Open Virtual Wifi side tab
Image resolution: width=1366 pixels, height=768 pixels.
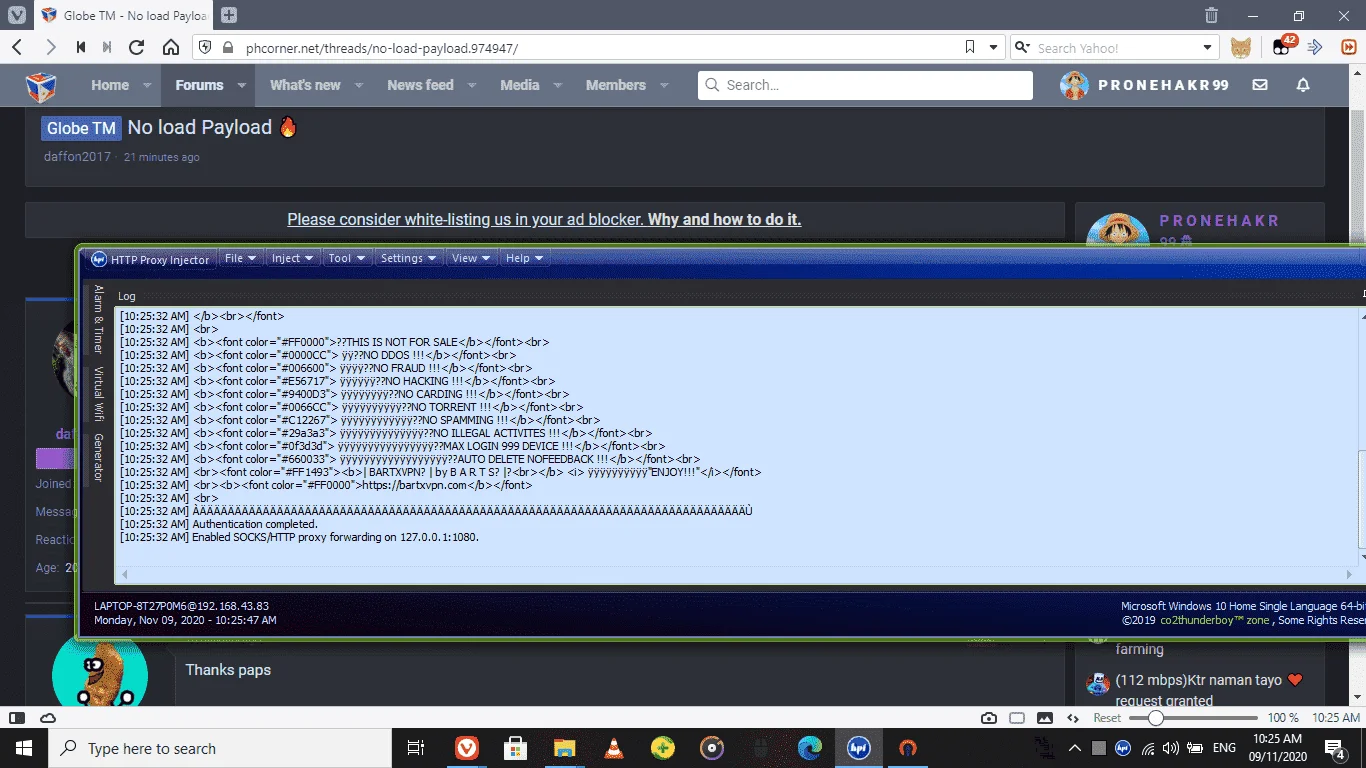[x=98, y=394]
